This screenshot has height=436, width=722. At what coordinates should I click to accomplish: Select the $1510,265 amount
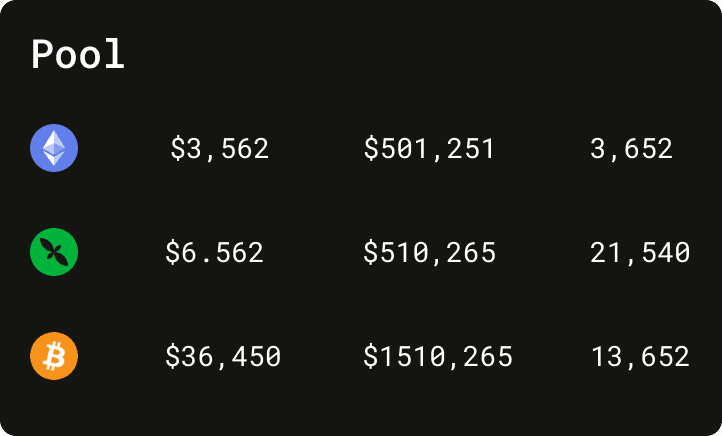[438, 356]
